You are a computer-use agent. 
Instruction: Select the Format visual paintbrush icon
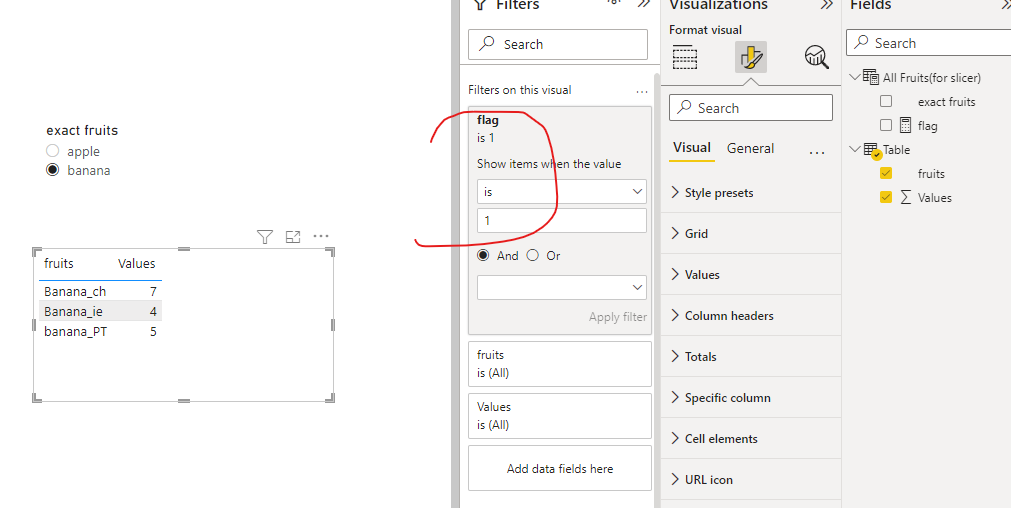[751, 57]
